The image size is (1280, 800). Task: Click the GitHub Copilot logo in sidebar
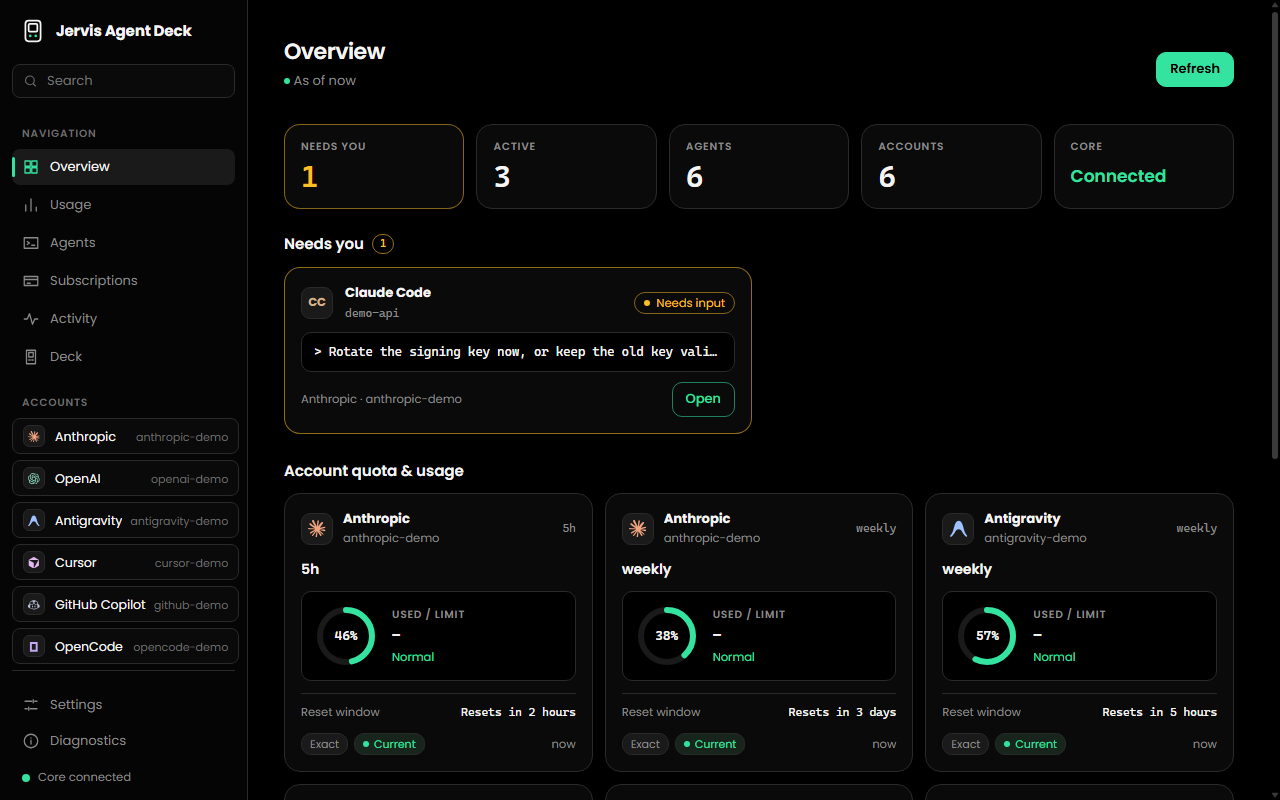[34, 605]
